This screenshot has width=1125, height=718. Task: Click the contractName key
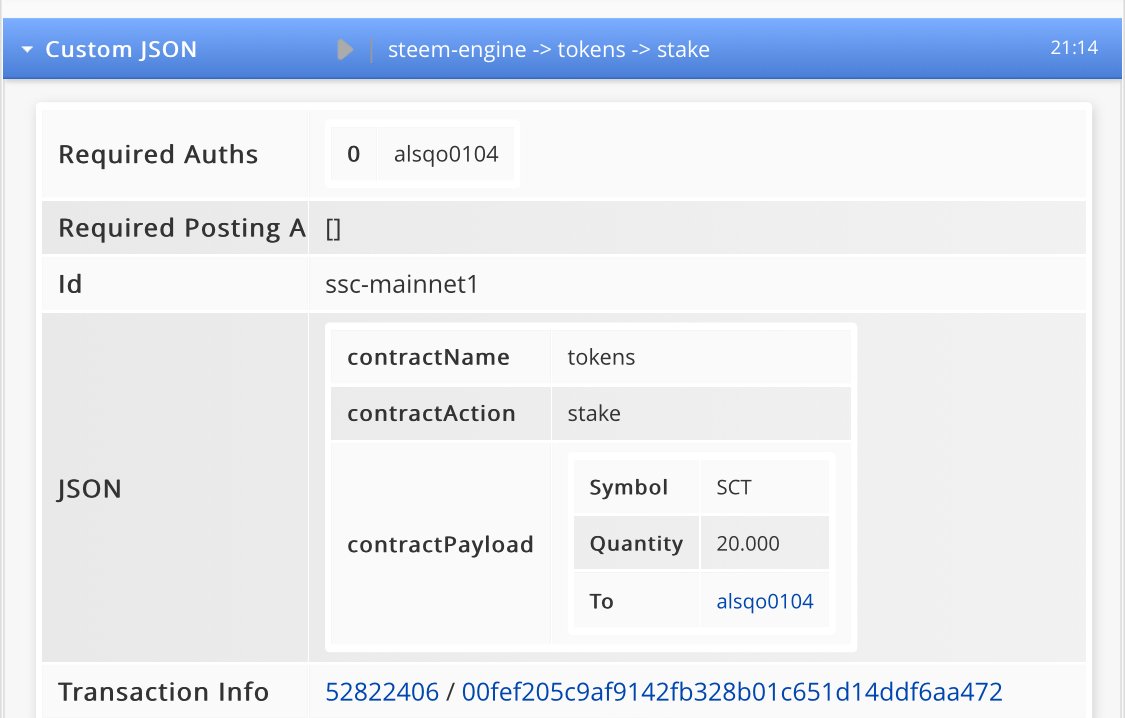coord(428,357)
